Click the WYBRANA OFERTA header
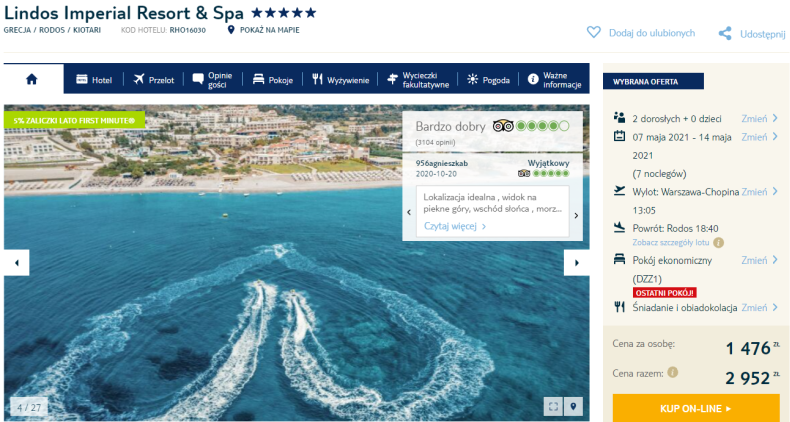The height and width of the screenshot is (422, 790). click(653, 82)
